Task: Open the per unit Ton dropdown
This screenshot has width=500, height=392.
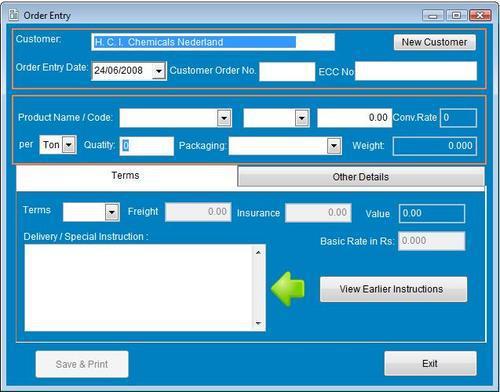Action: [69, 145]
